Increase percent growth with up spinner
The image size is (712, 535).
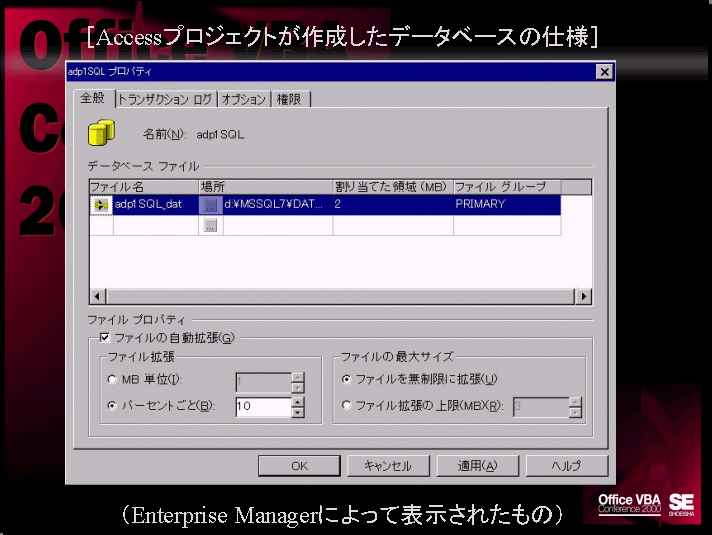[x=297, y=401]
